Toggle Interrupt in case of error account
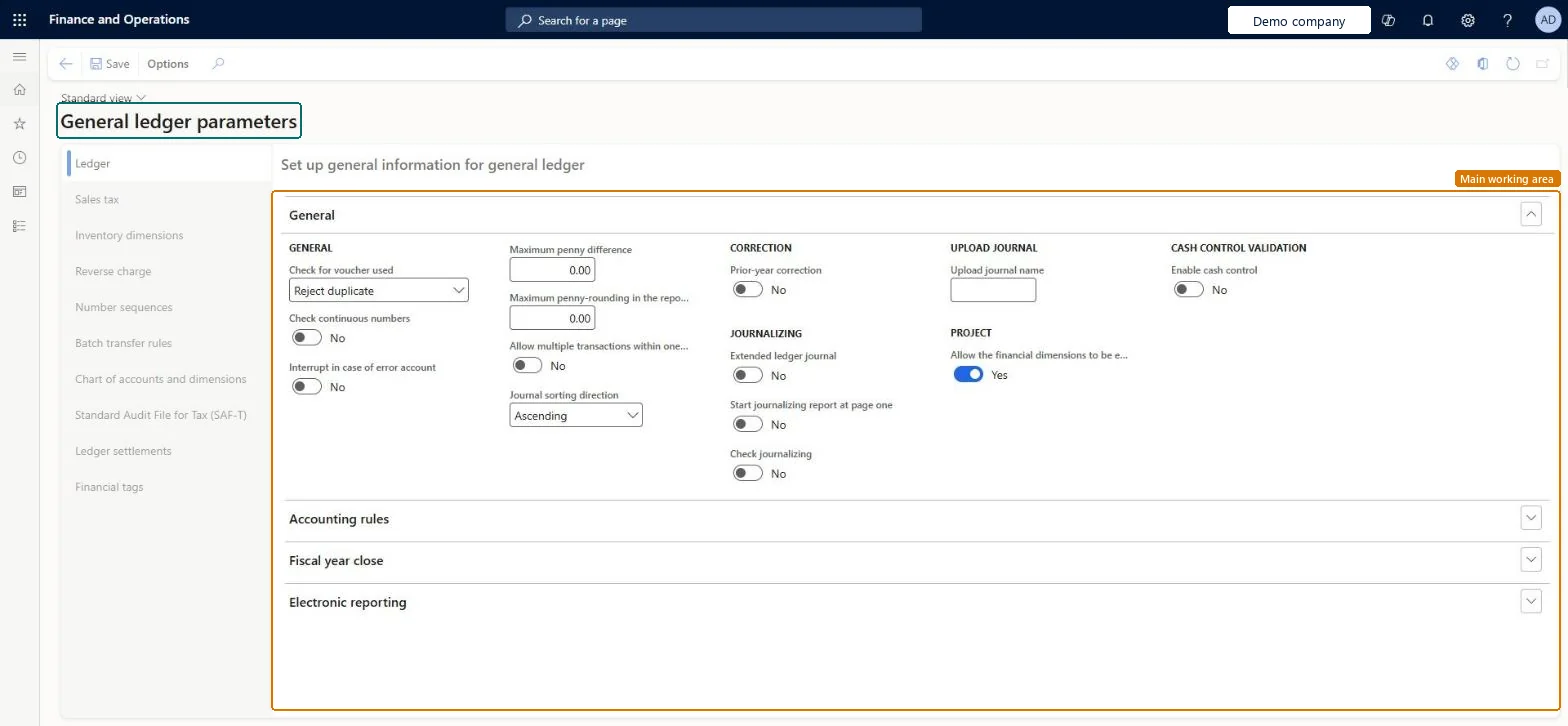 pyautogui.click(x=307, y=387)
